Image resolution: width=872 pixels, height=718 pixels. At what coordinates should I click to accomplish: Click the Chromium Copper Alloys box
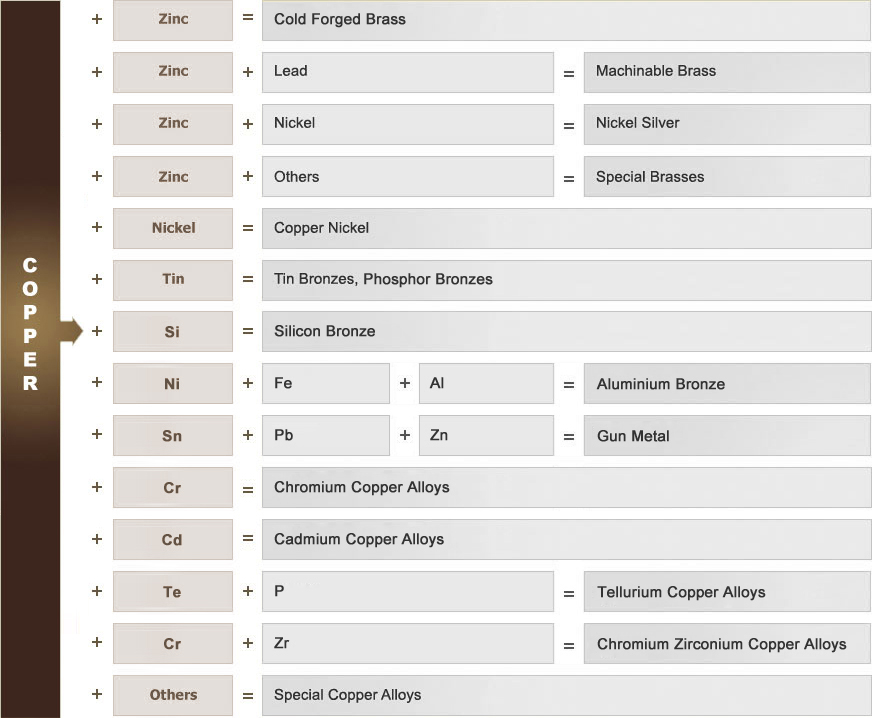(x=566, y=488)
